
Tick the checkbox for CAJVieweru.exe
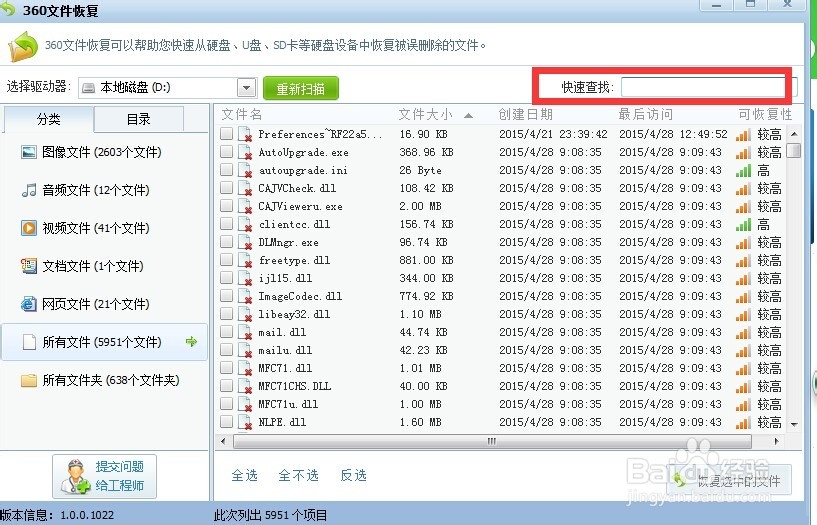coord(226,206)
